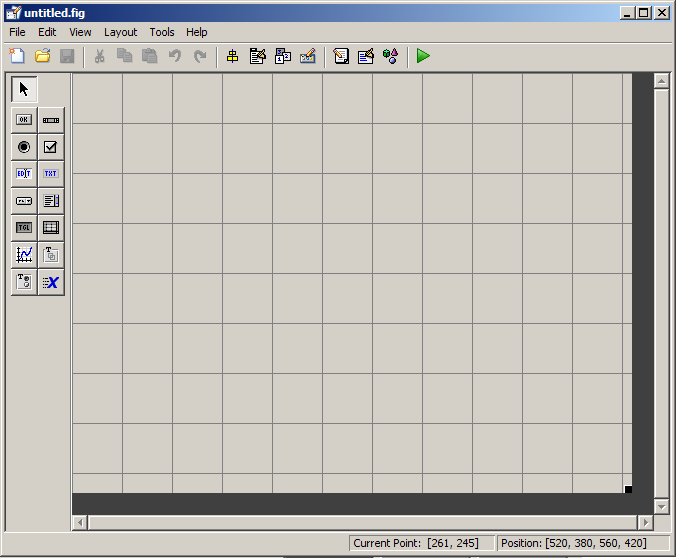Open the Help menu
The image size is (676, 558).
pyautogui.click(x=197, y=32)
